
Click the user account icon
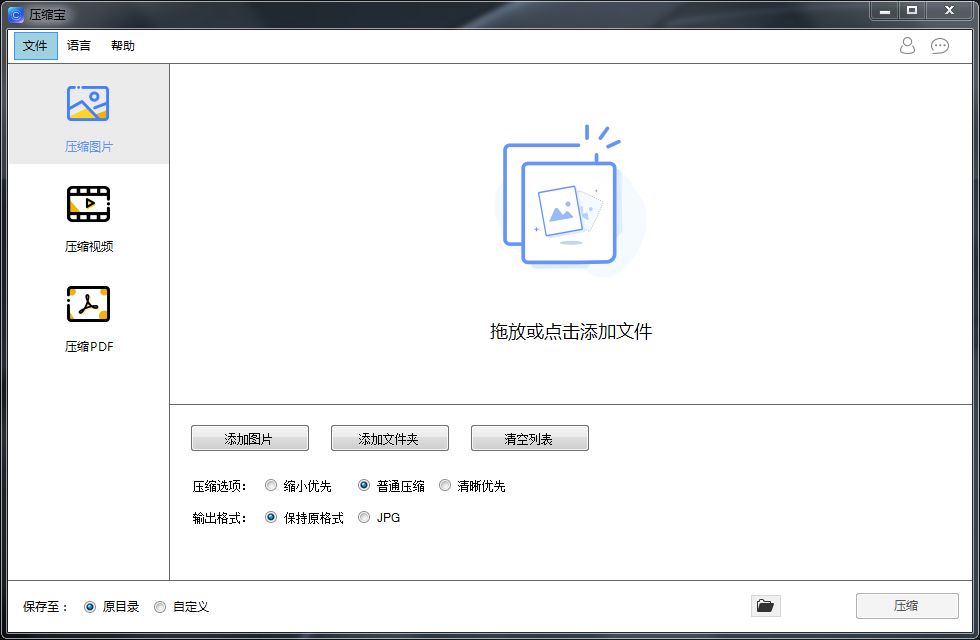click(x=908, y=45)
